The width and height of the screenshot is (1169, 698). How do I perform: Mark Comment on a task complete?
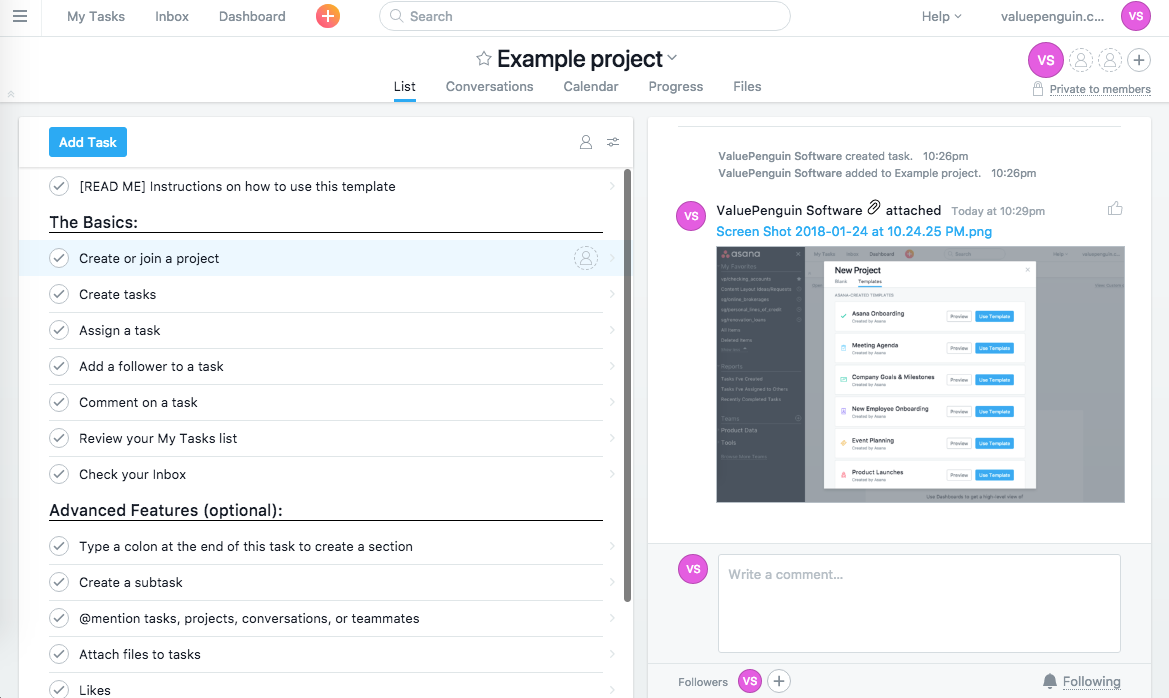59,402
